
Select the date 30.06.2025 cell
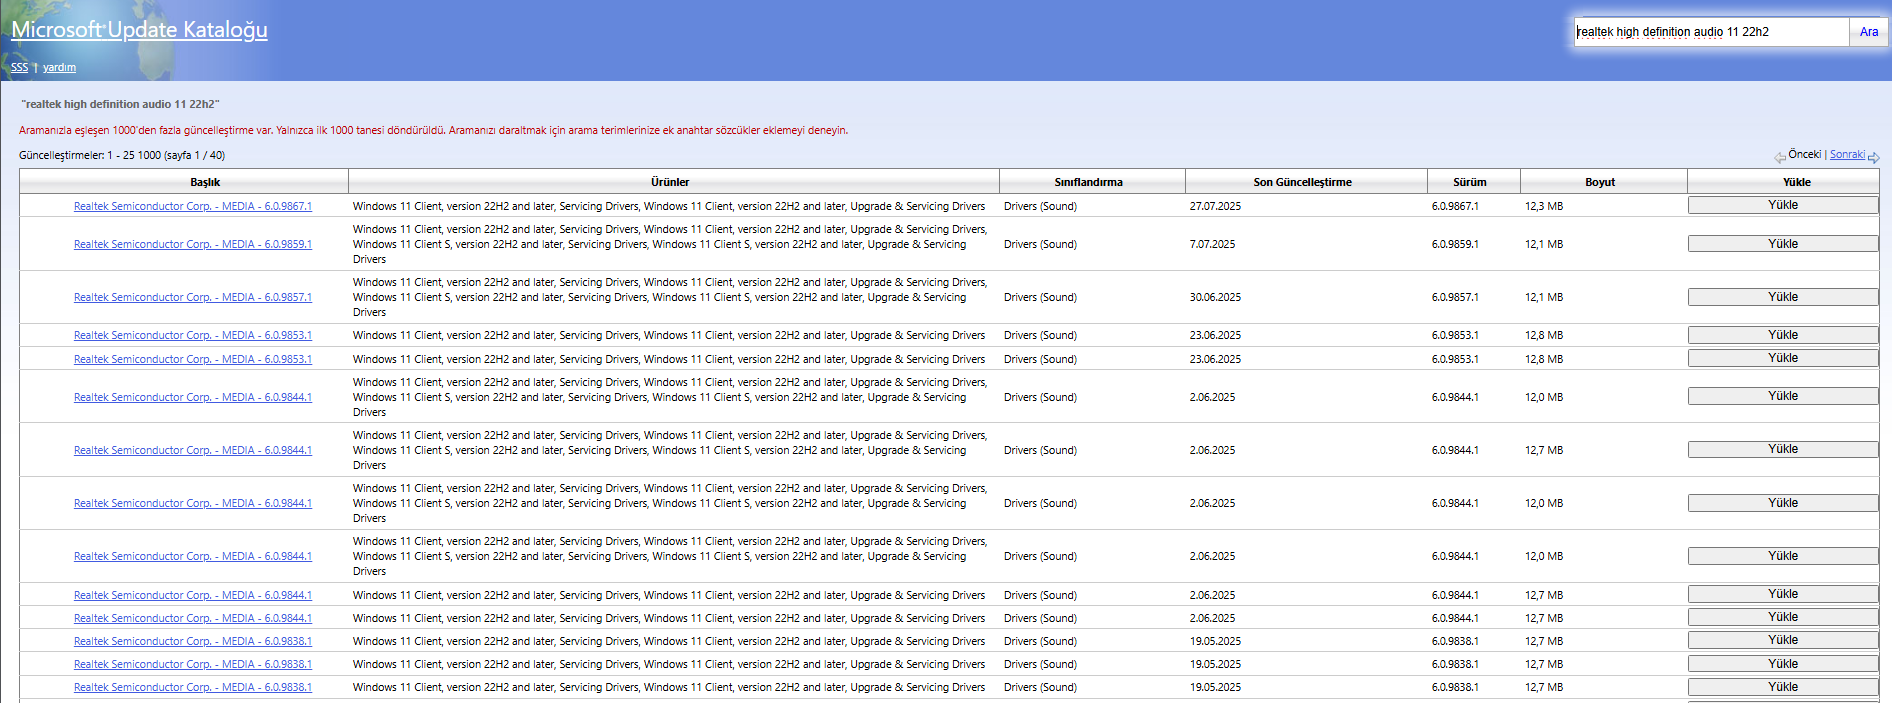coord(1306,297)
